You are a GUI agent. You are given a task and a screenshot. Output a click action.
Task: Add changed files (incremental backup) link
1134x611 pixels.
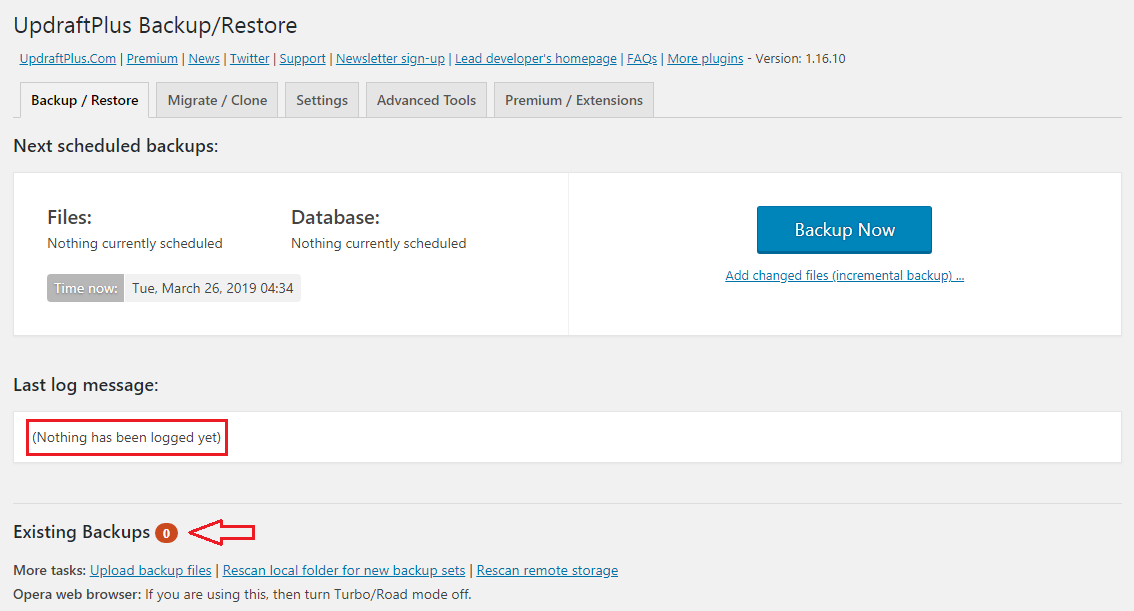pos(844,275)
